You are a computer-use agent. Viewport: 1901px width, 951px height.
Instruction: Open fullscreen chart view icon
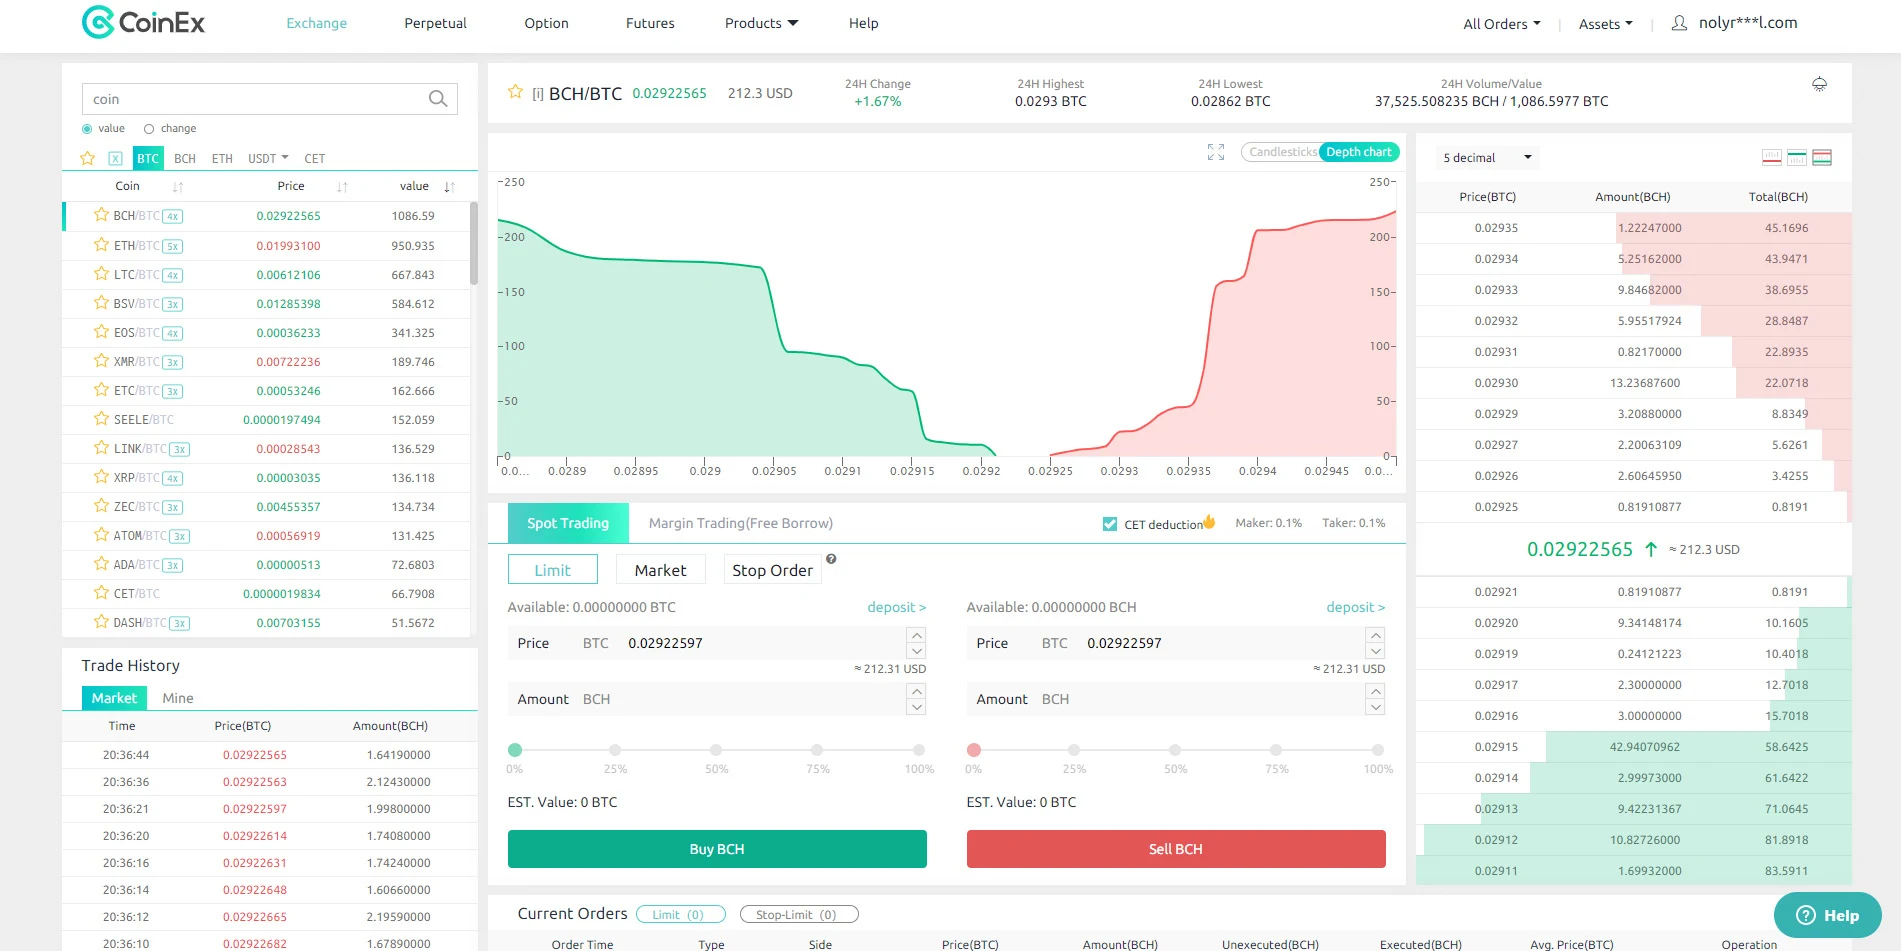pos(1216,152)
